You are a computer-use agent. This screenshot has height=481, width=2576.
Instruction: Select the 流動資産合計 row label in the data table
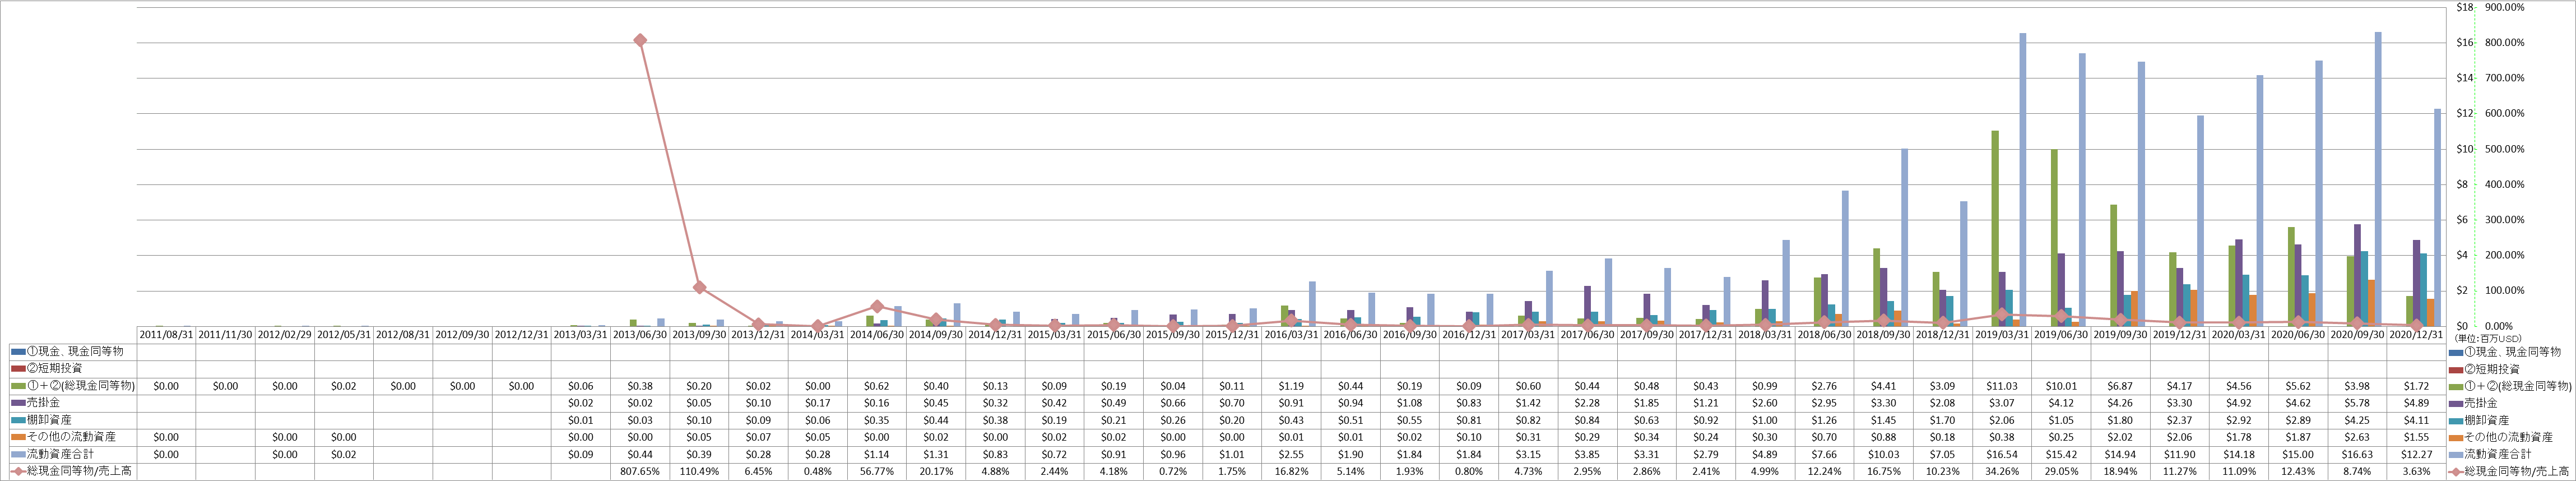click(x=59, y=454)
